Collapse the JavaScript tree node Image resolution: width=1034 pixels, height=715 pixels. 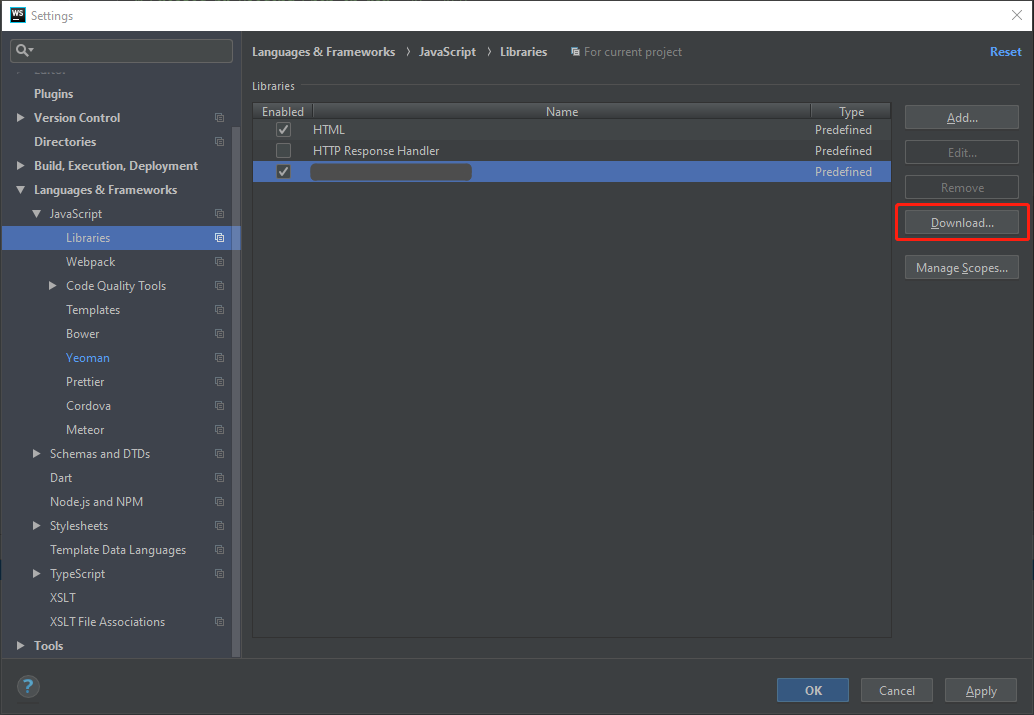coord(36,214)
